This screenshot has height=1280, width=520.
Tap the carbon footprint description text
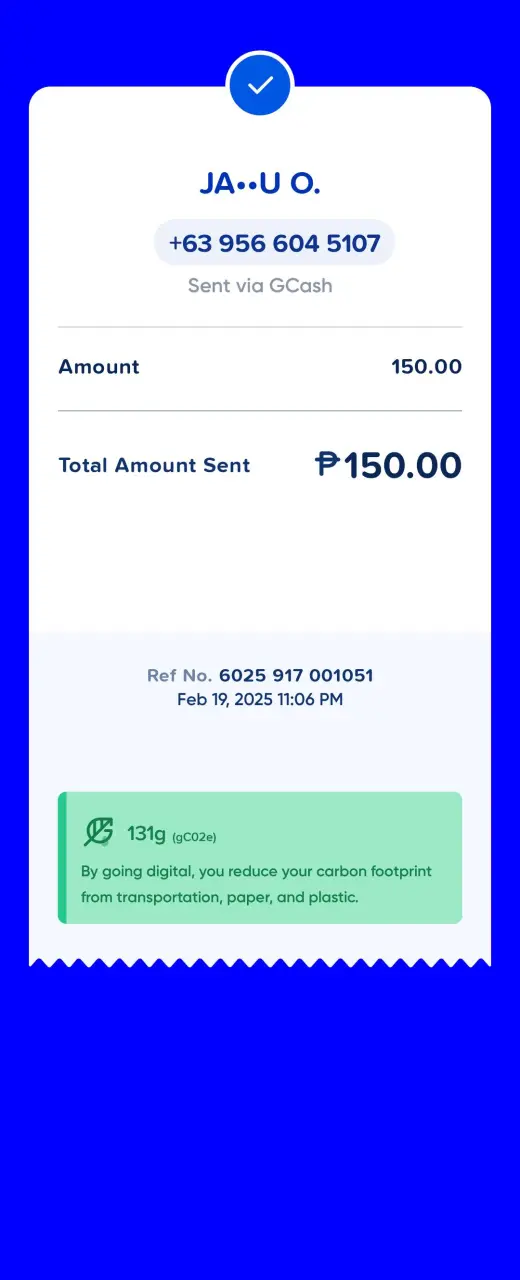click(x=256, y=884)
